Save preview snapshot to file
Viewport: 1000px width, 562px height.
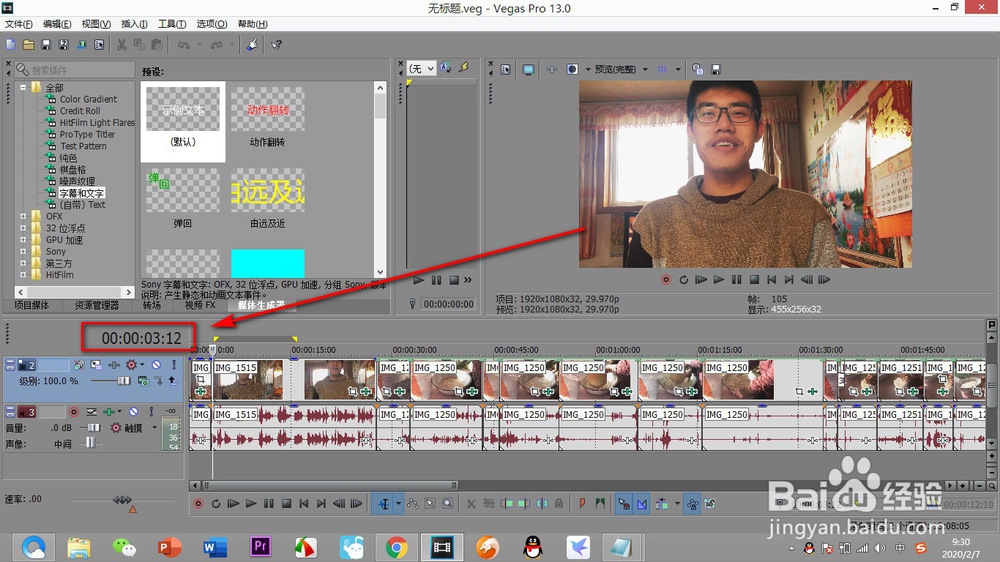click(x=716, y=70)
